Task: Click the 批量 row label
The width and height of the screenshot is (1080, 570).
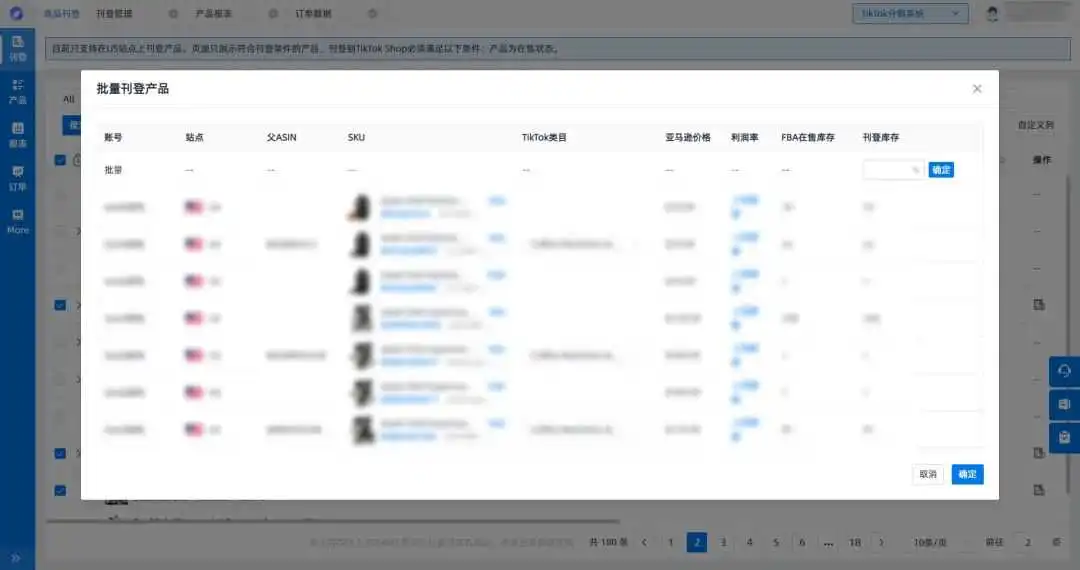Action: 113,170
